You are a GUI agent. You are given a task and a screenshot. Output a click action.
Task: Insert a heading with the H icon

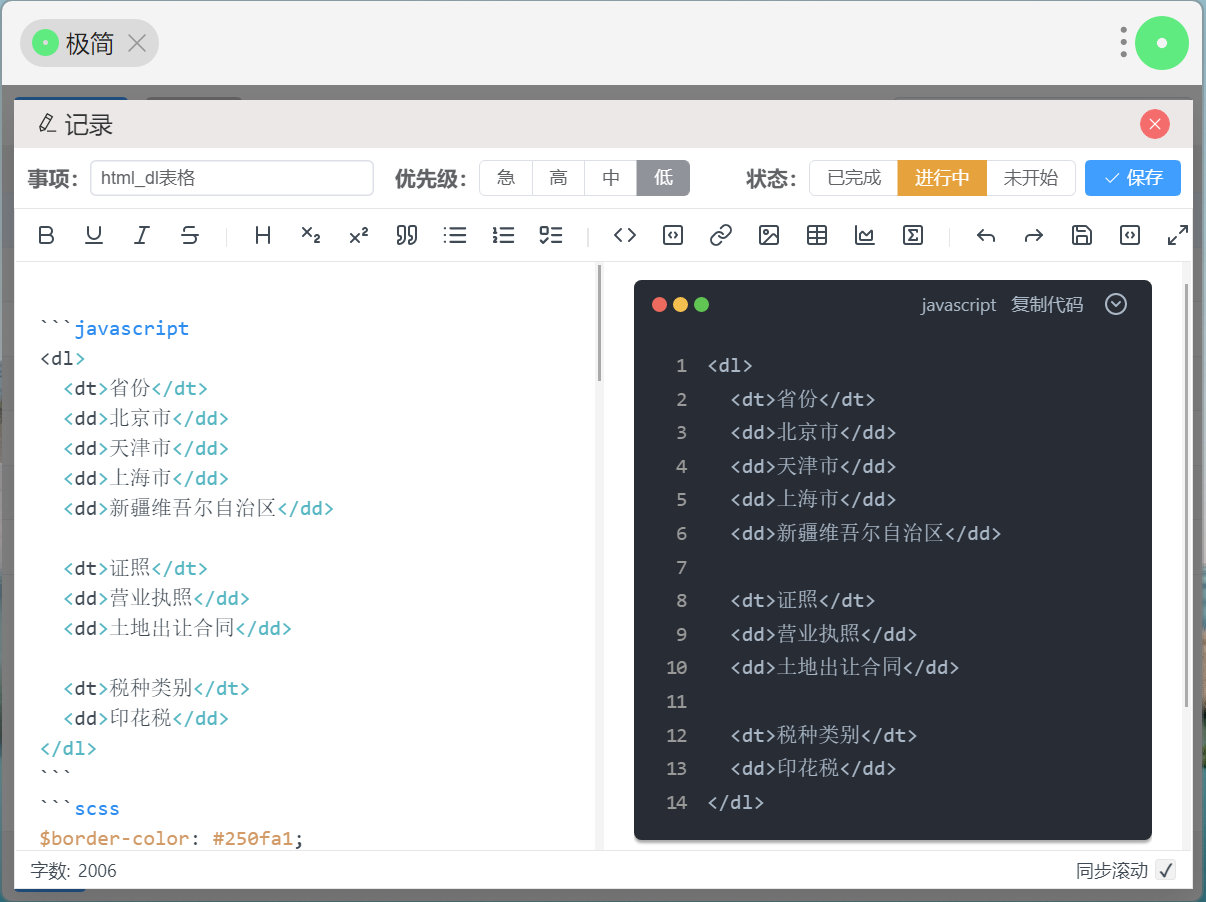pos(263,235)
